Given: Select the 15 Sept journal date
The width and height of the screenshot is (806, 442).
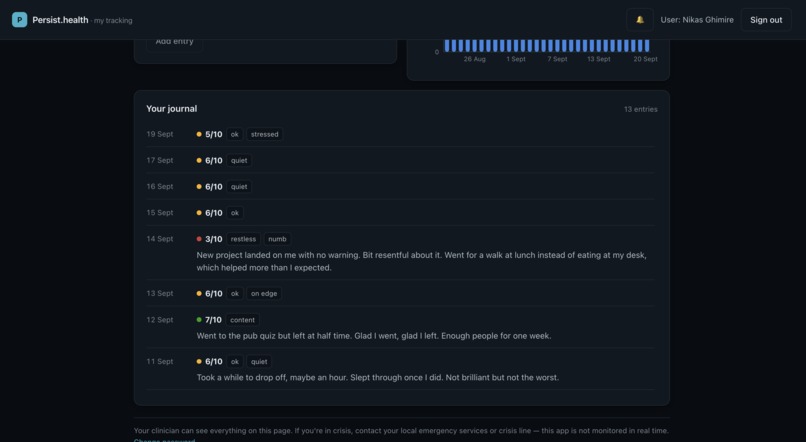Looking at the screenshot, I should pyautogui.click(x=160, y=213).
